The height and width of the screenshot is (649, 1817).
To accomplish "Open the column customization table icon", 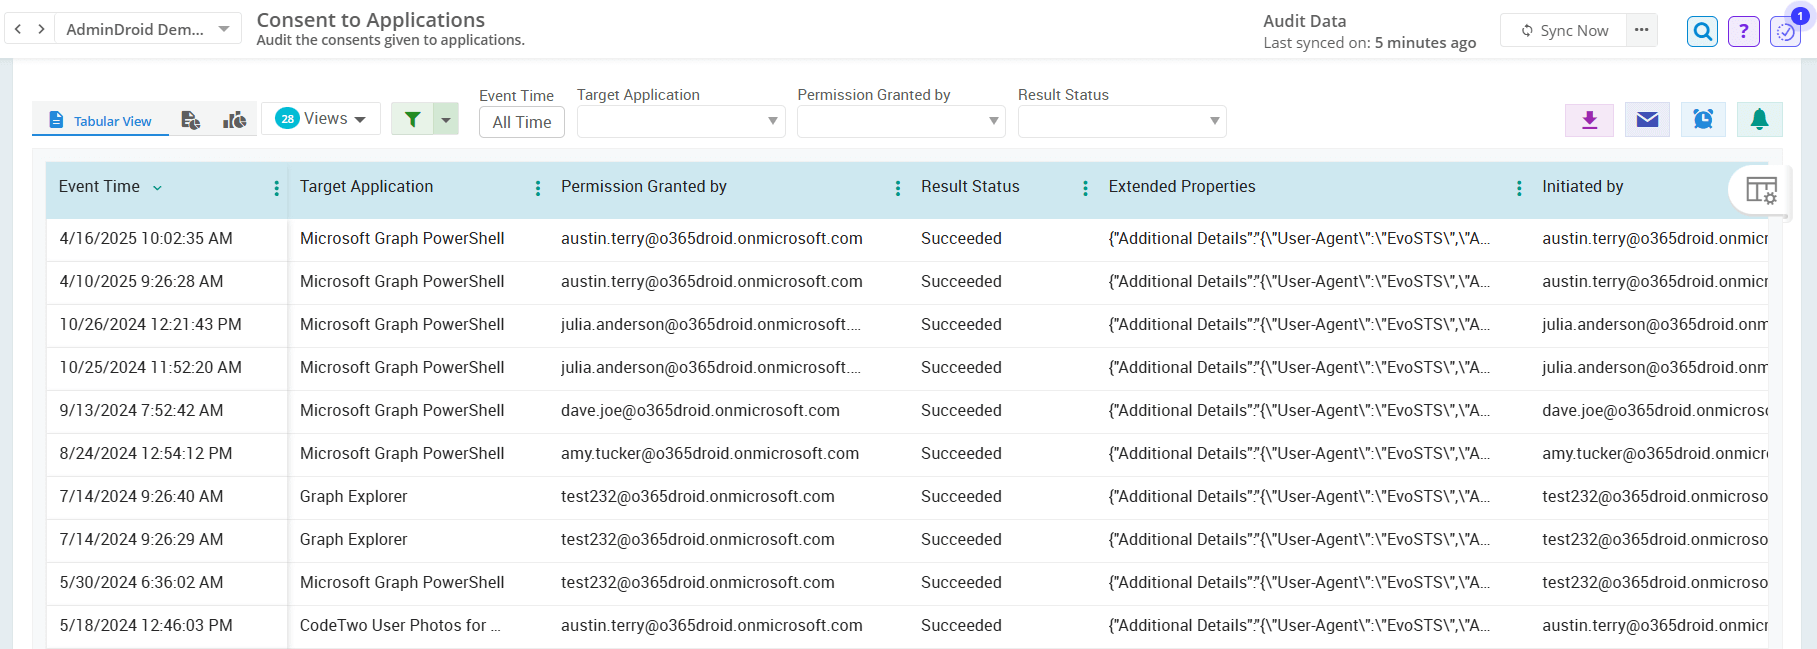I will click(1761, 189).
